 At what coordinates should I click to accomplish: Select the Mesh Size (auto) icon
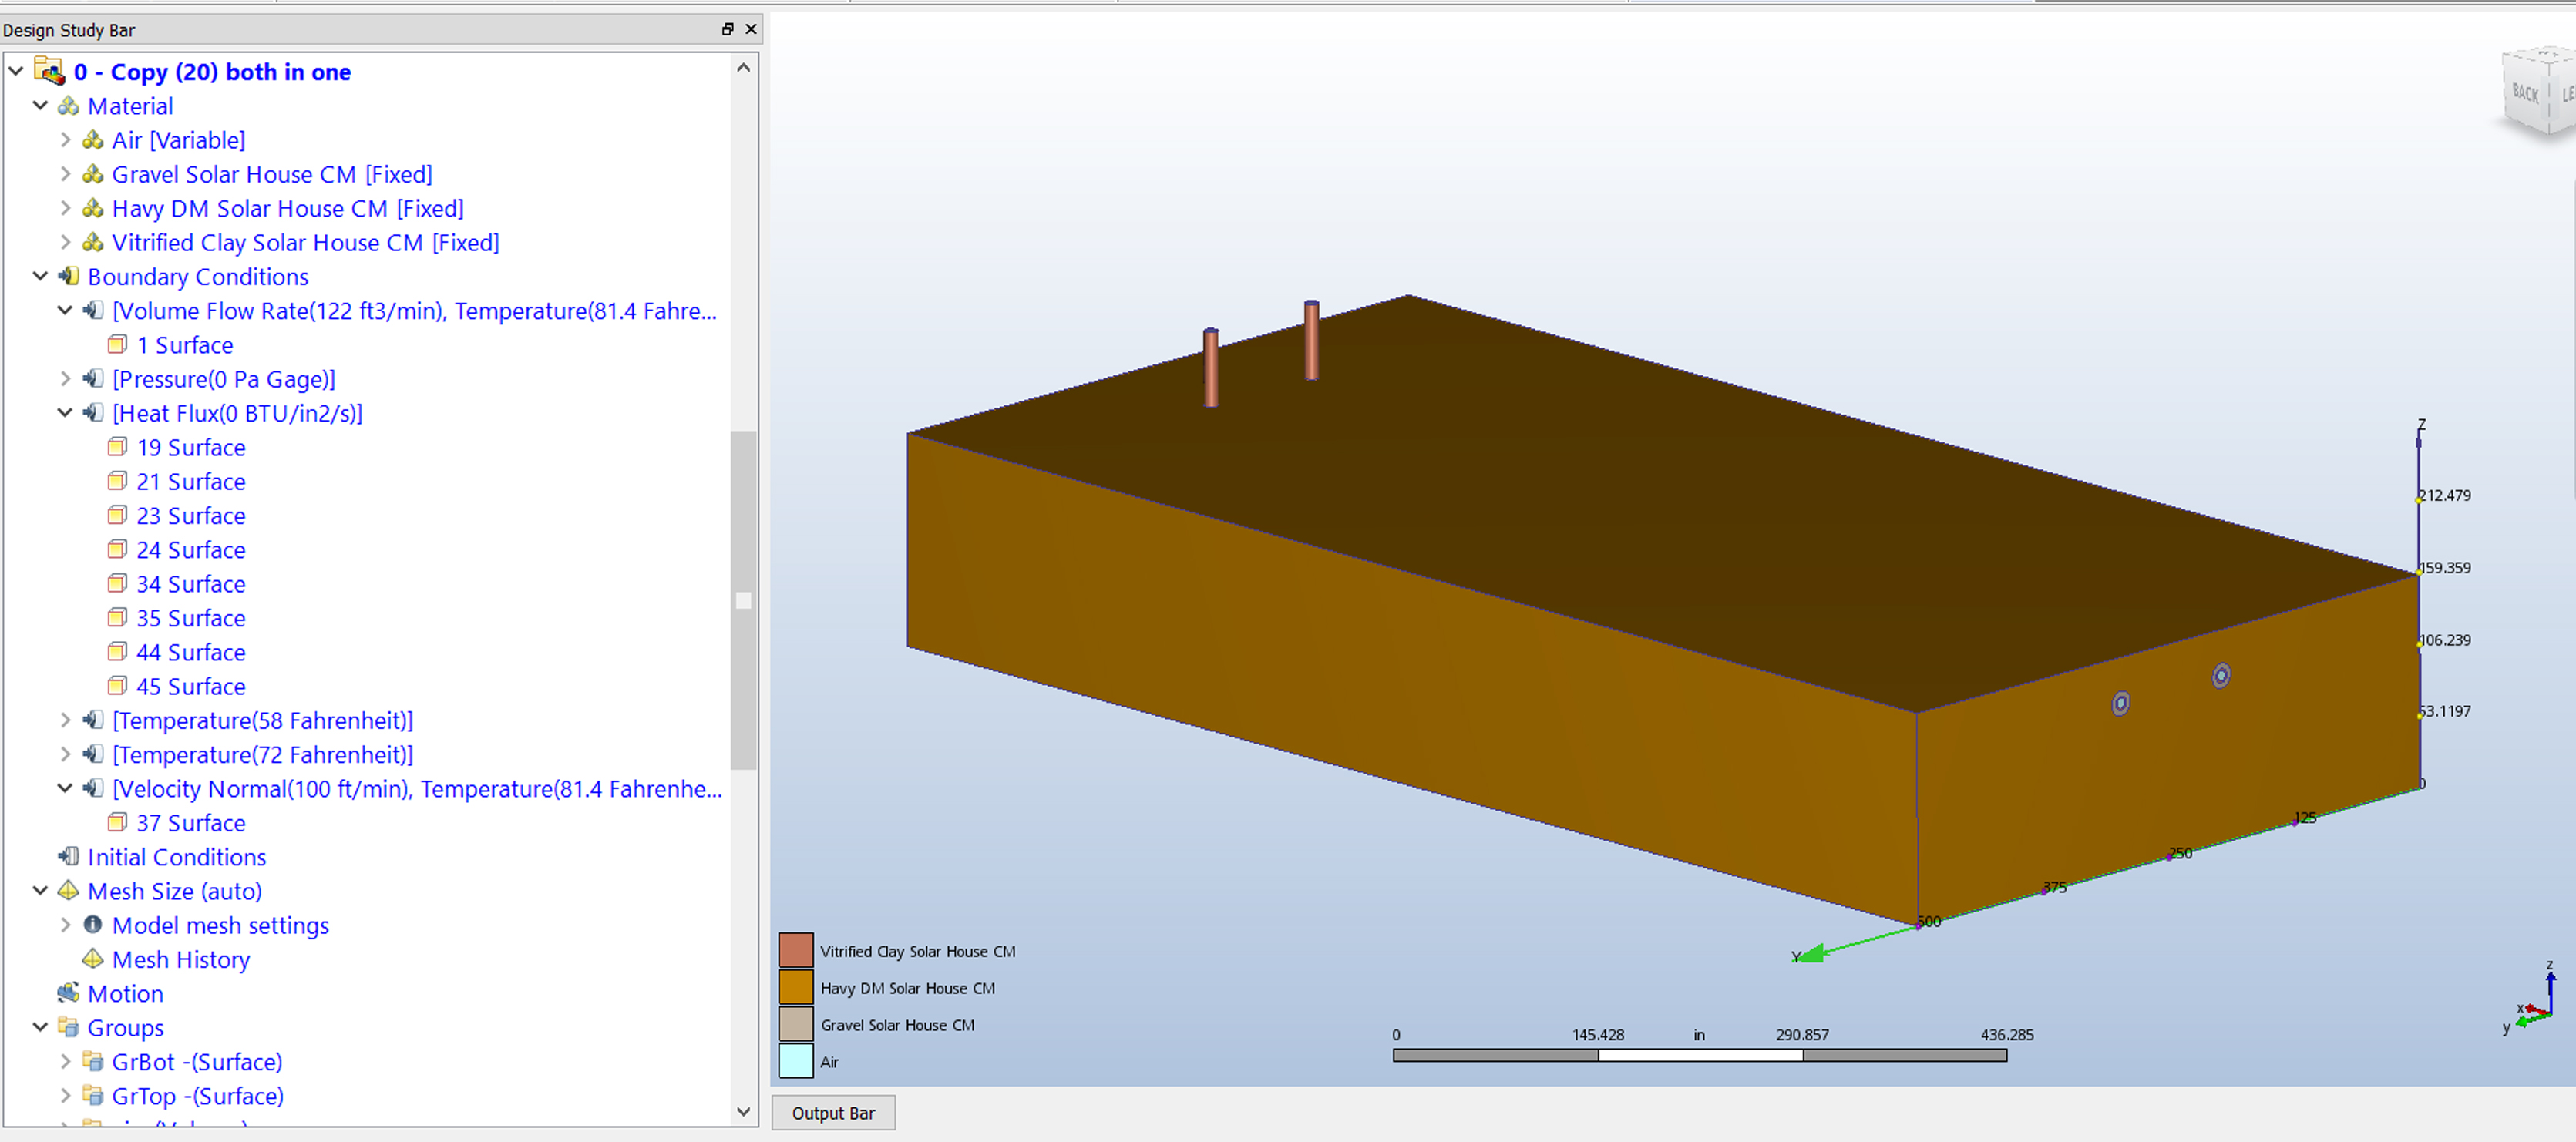click(68, 891)
